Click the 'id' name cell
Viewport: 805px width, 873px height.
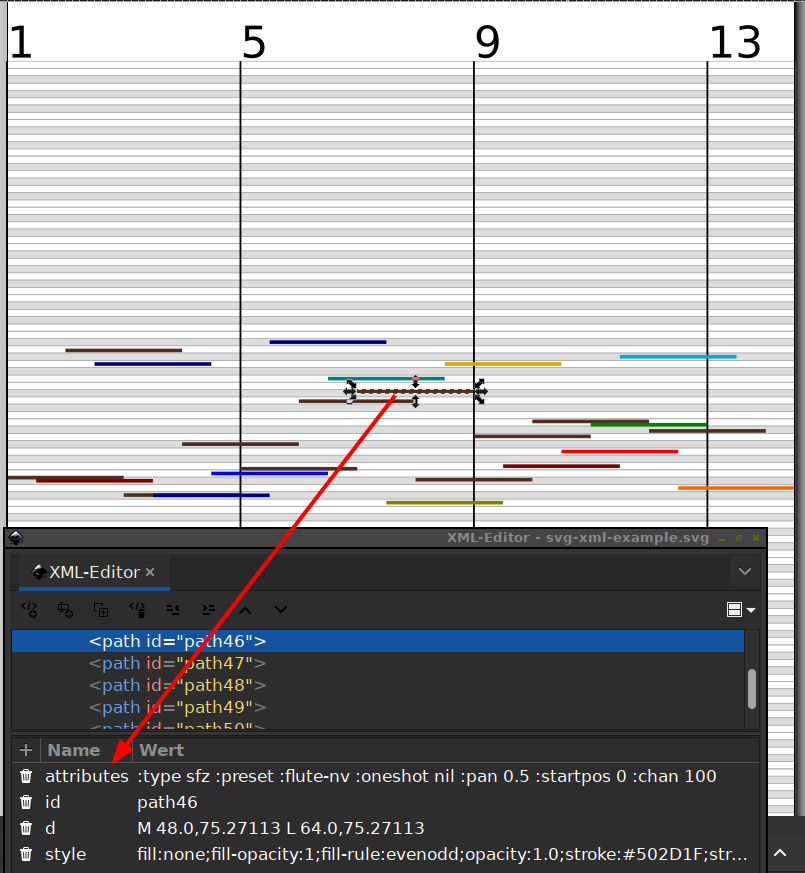pyautogui.click(x=52, y=802)
